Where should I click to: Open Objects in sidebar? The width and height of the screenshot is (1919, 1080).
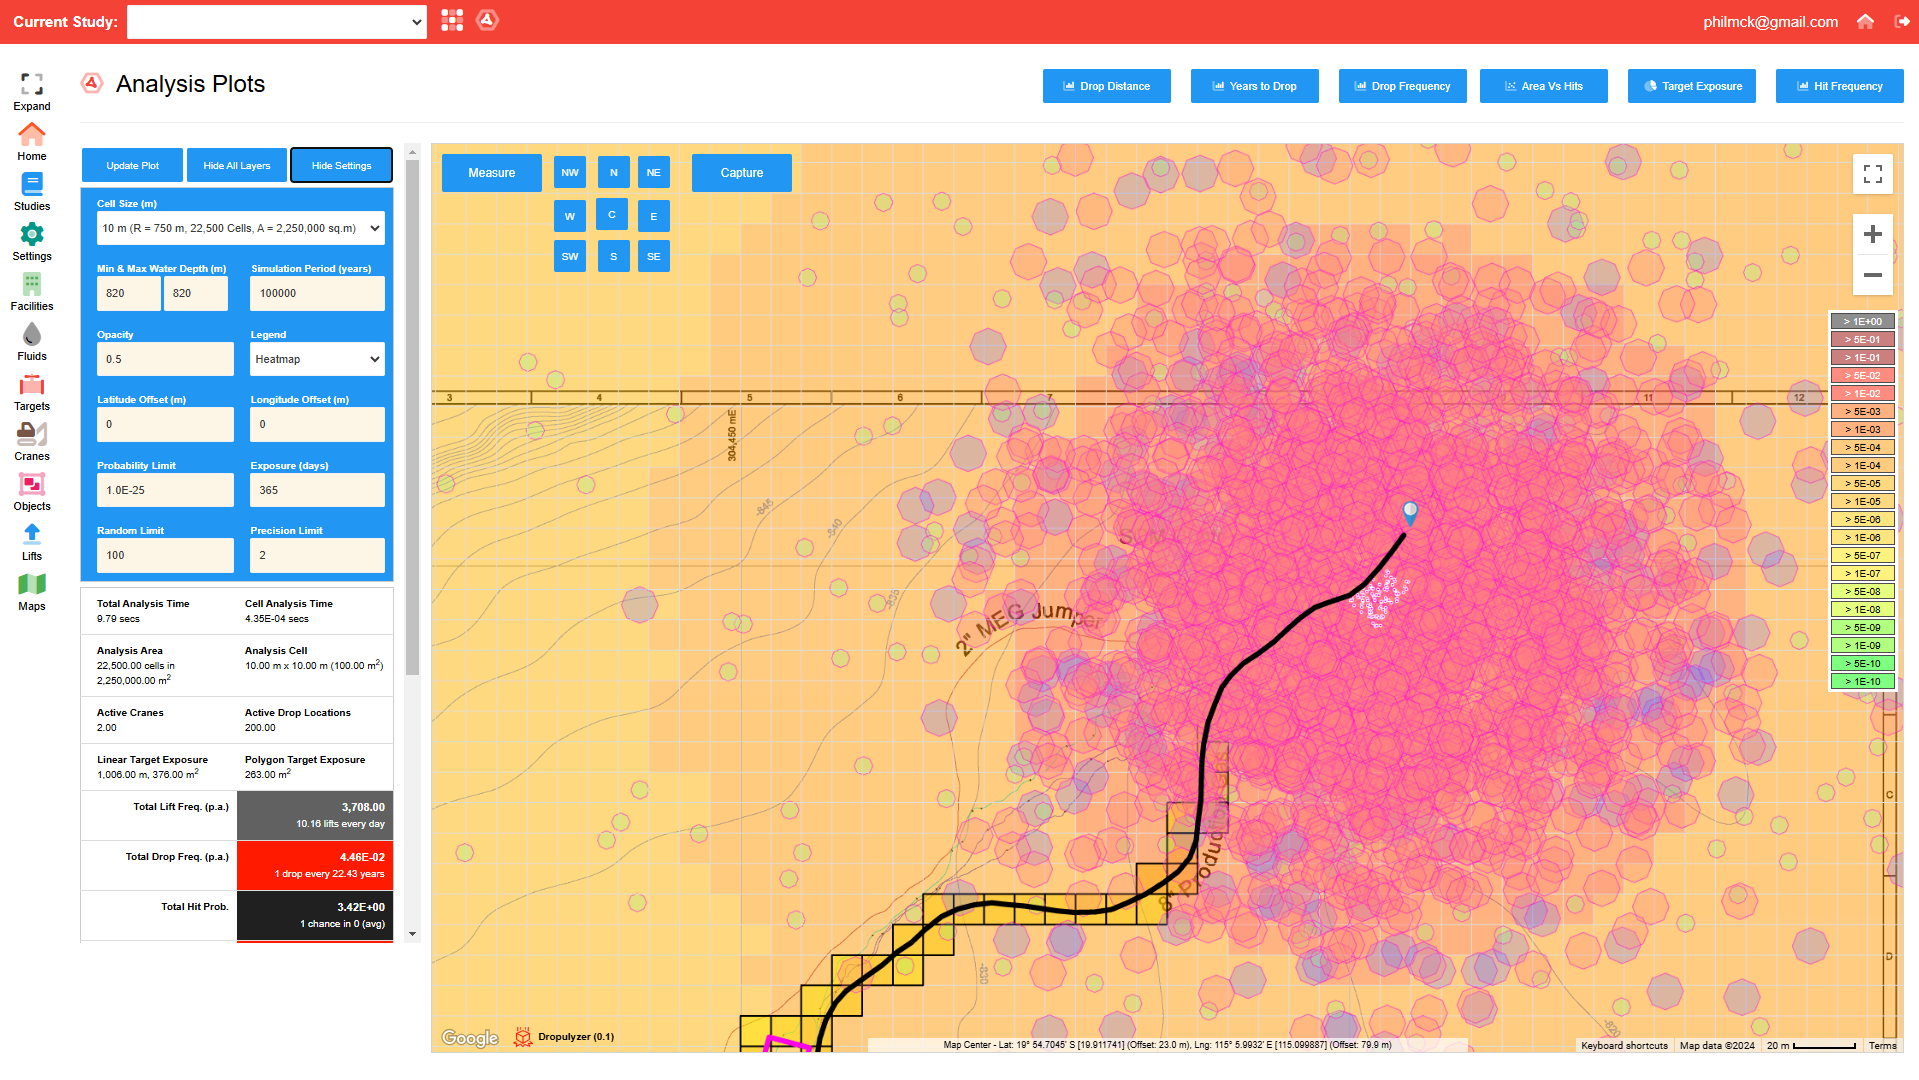click(32, 492)
